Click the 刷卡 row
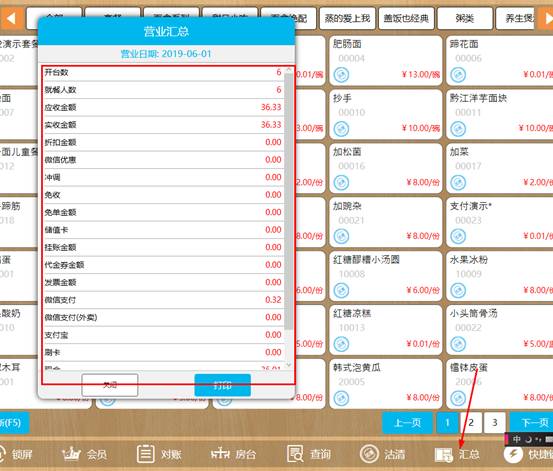The height and width of the screenshot is (471, 553). tap(164, 352)
